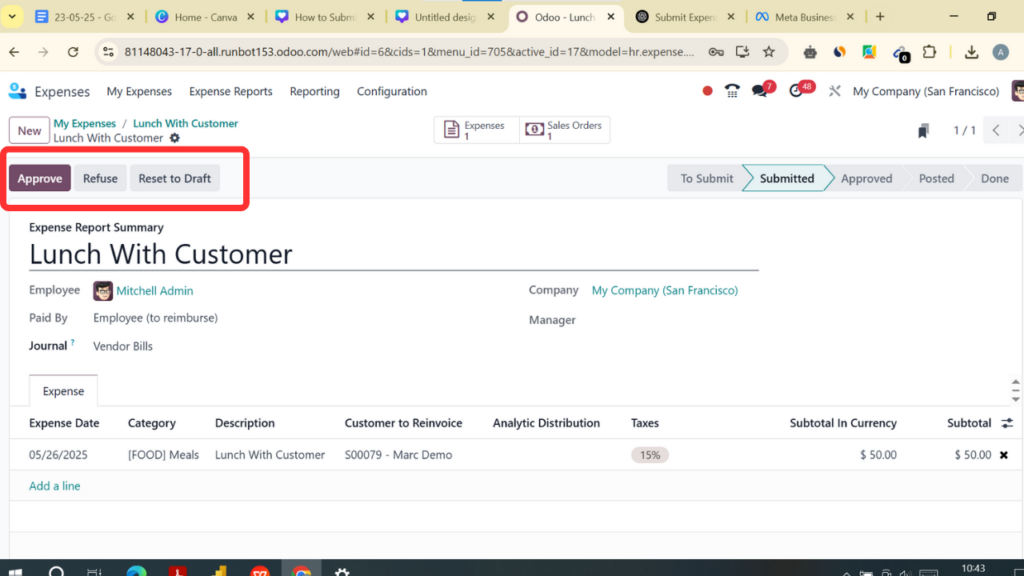Open conversations with 7 badge
This screenshot has width=1024, height=576.
coord(762,90)
